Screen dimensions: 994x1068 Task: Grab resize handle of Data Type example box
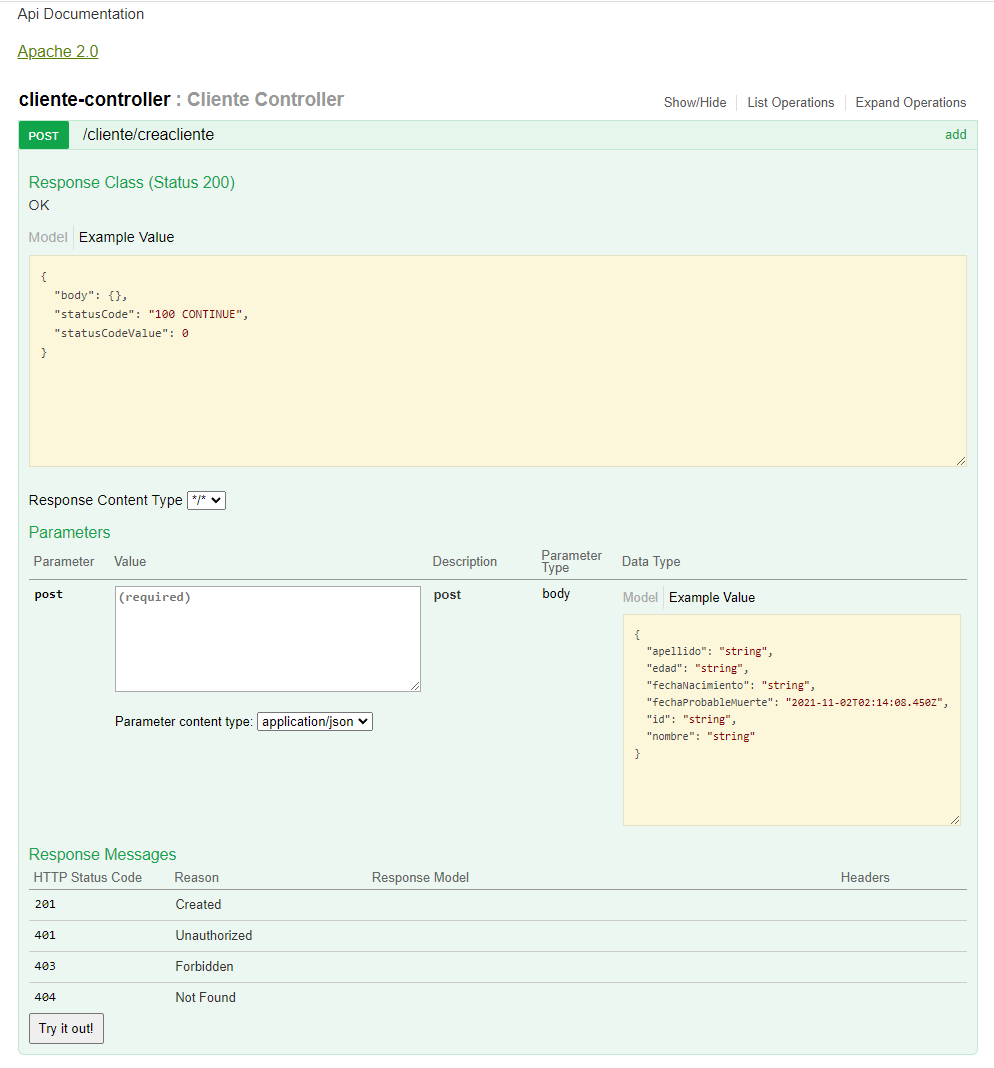[954, 820]
